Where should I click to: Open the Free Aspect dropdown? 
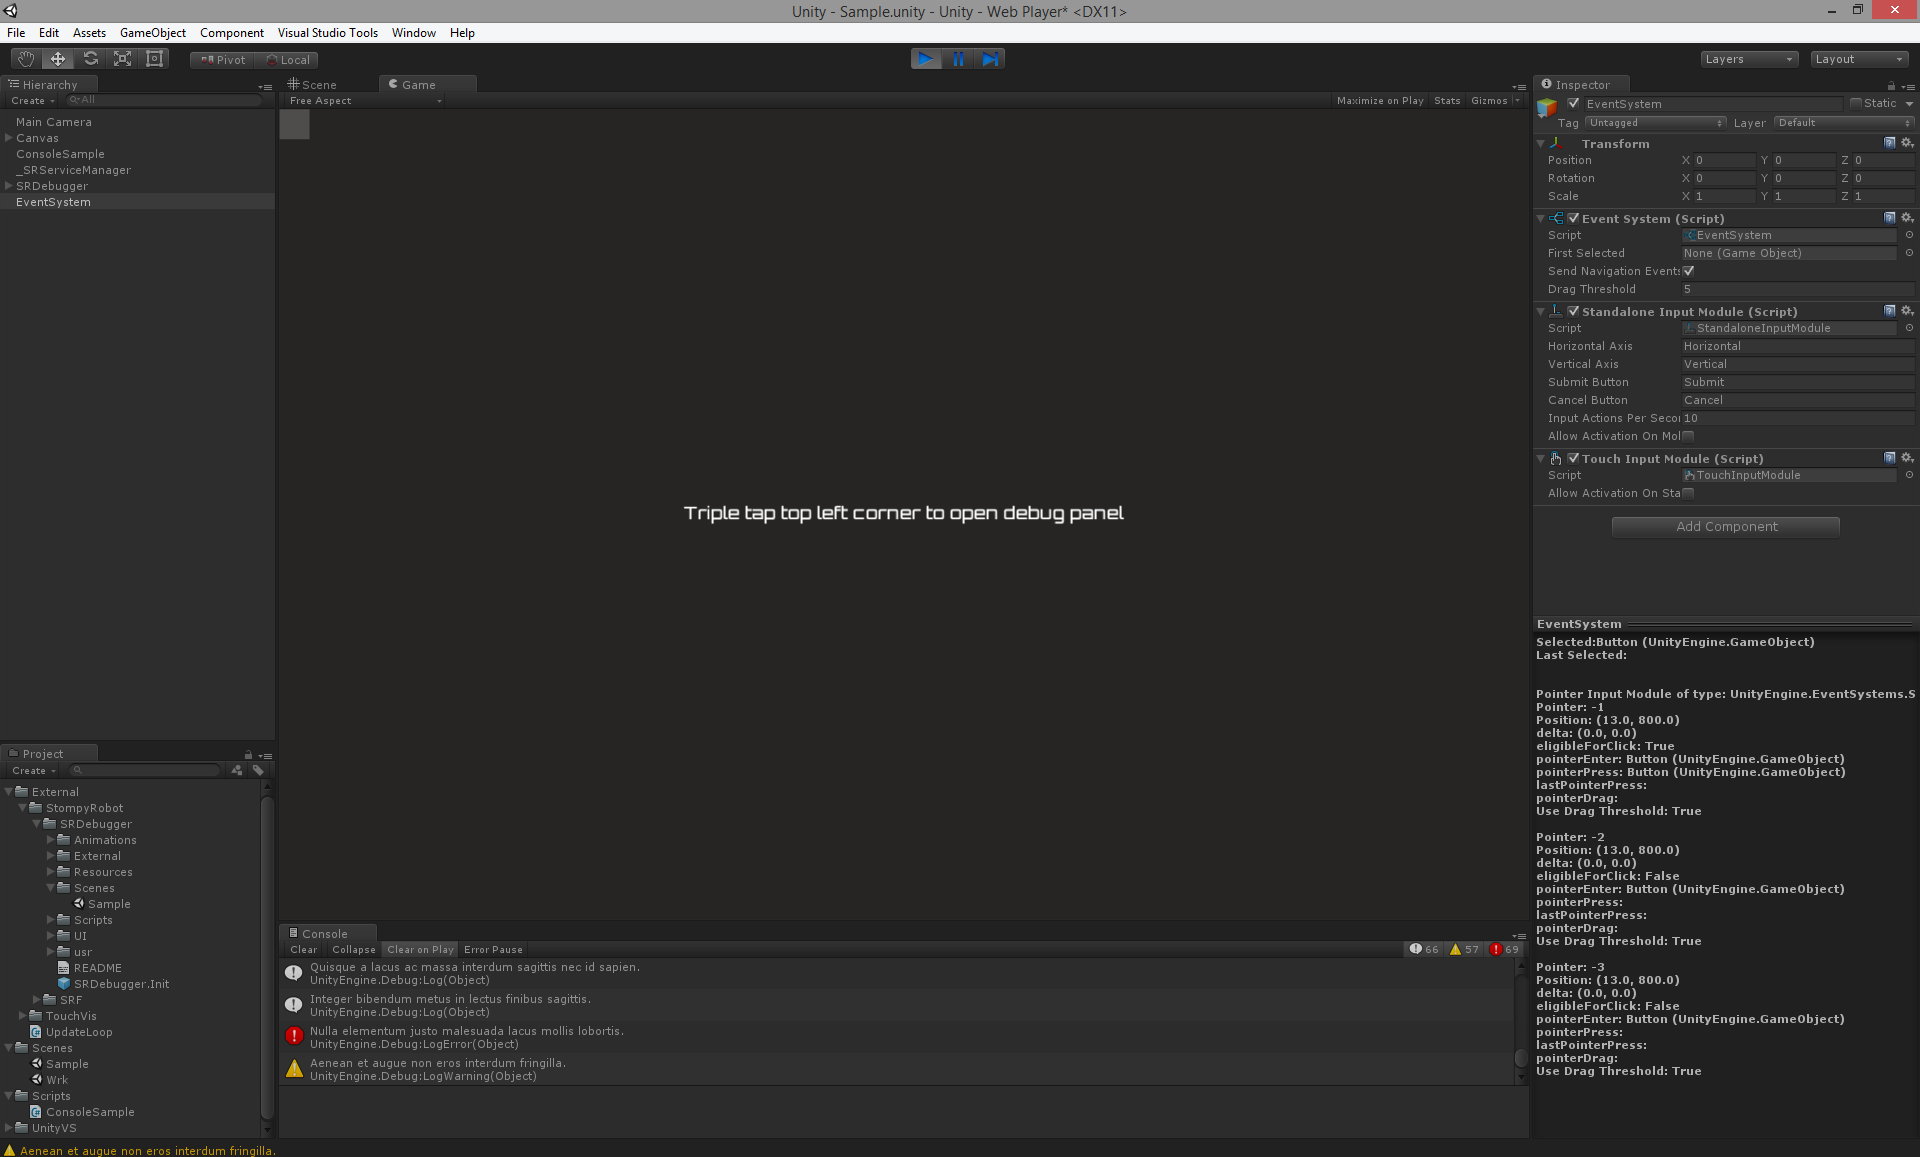click(x=364, y=101)
